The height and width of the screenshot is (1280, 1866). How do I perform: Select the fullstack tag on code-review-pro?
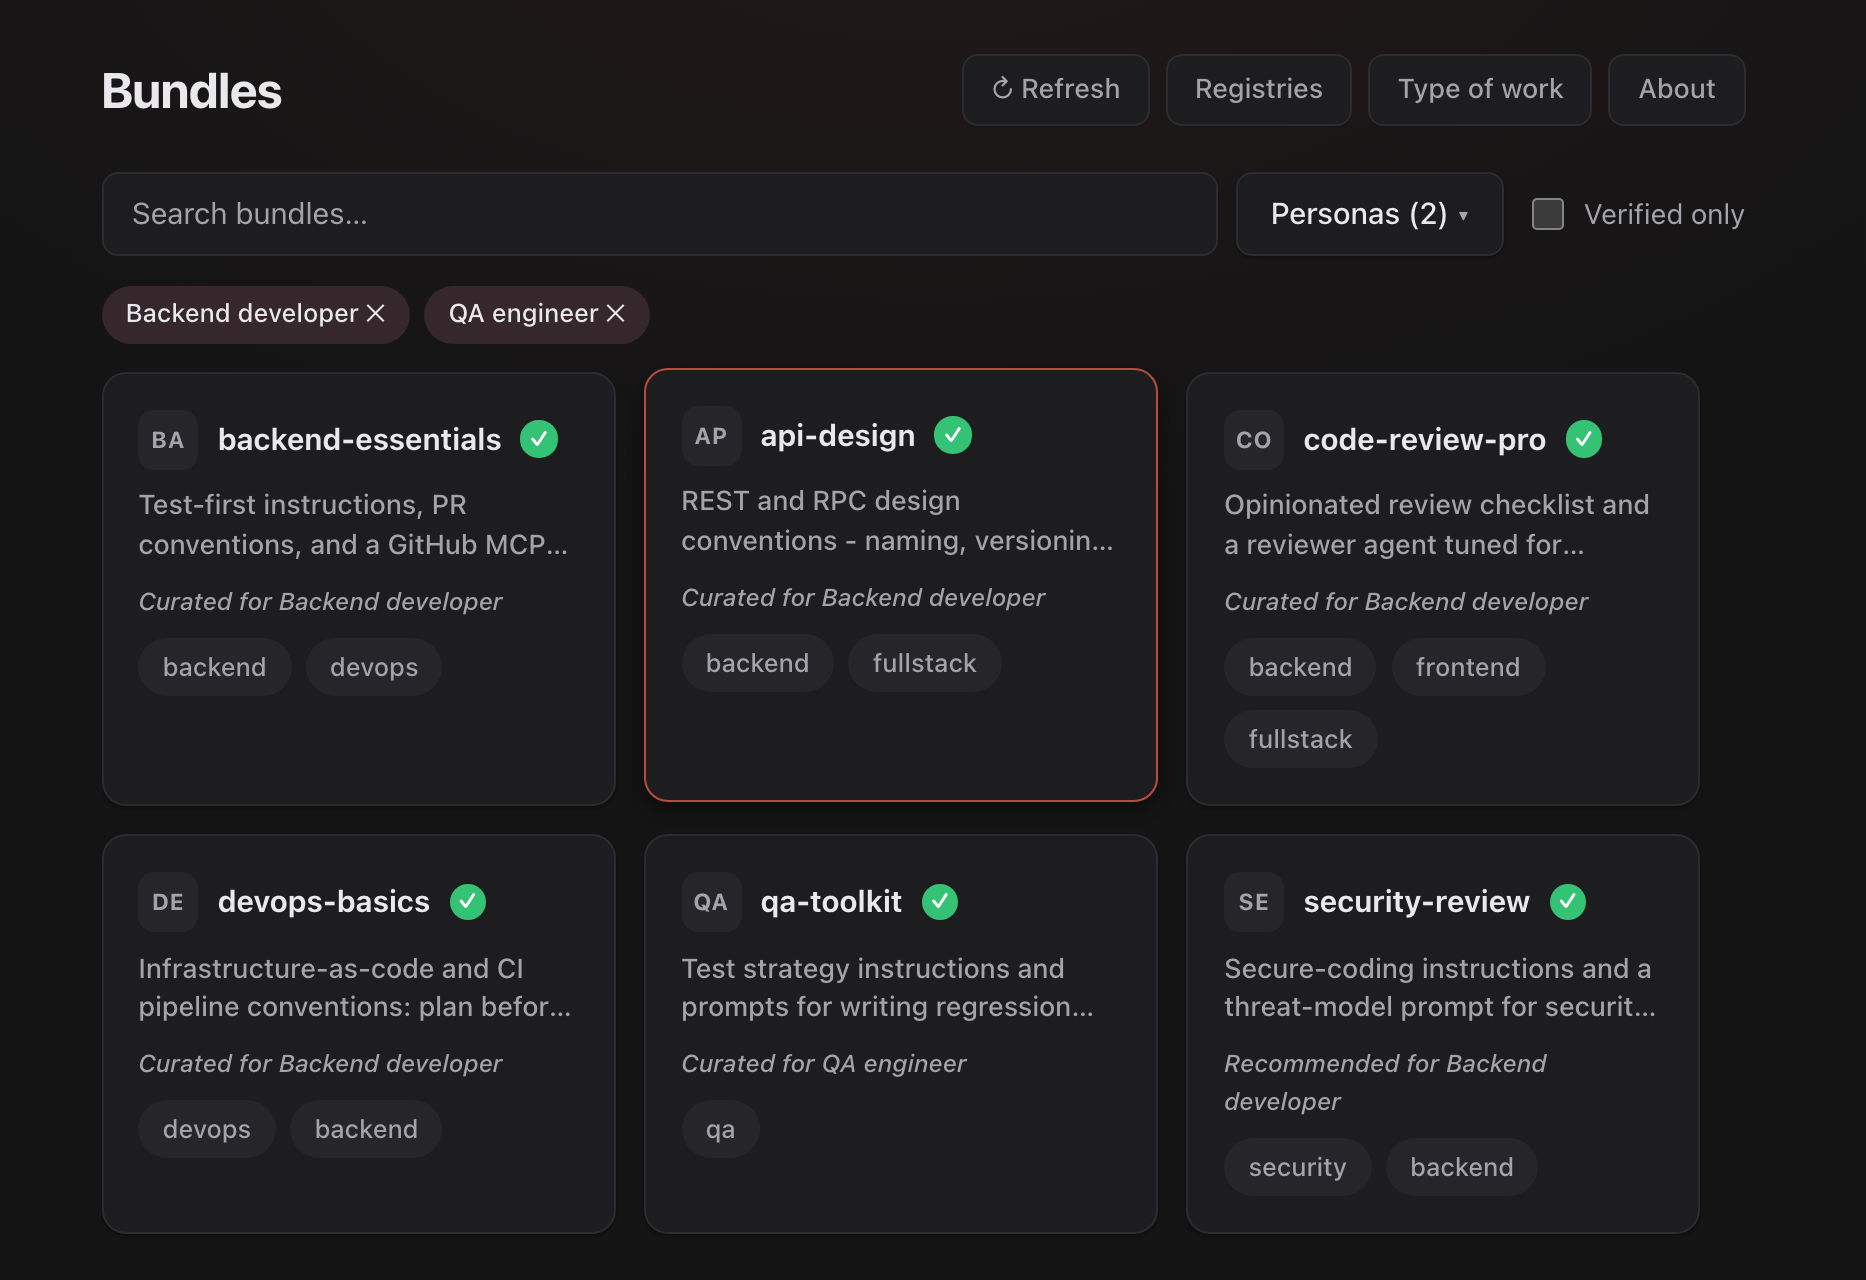click(x=1300, y=739)
